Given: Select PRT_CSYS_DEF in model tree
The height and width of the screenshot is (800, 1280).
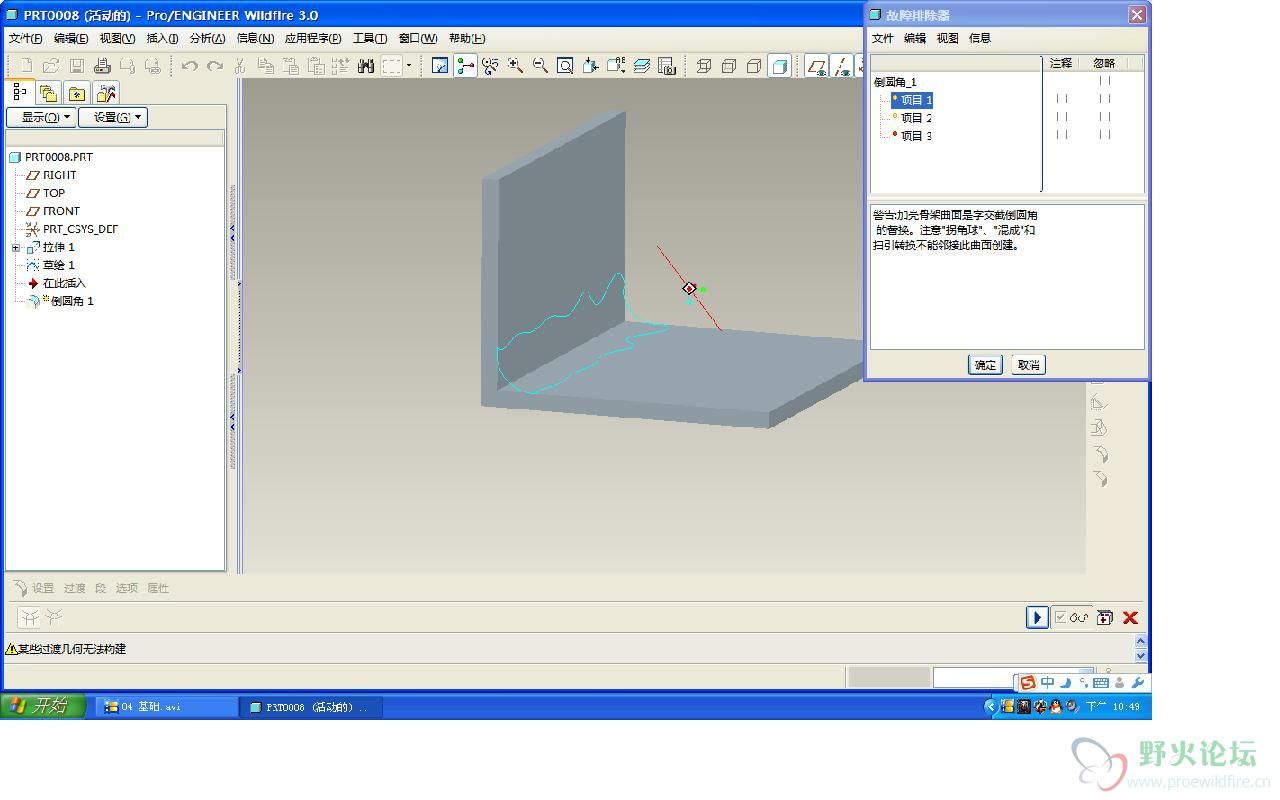Looking at the screenshot, I should pyautogui.click(x=80, y=229).
